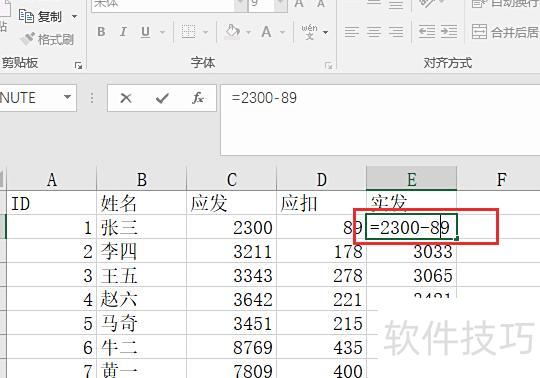Open the Font dialog launcher
The width and height of the screenshot is (540, 378).
(329, 65)
